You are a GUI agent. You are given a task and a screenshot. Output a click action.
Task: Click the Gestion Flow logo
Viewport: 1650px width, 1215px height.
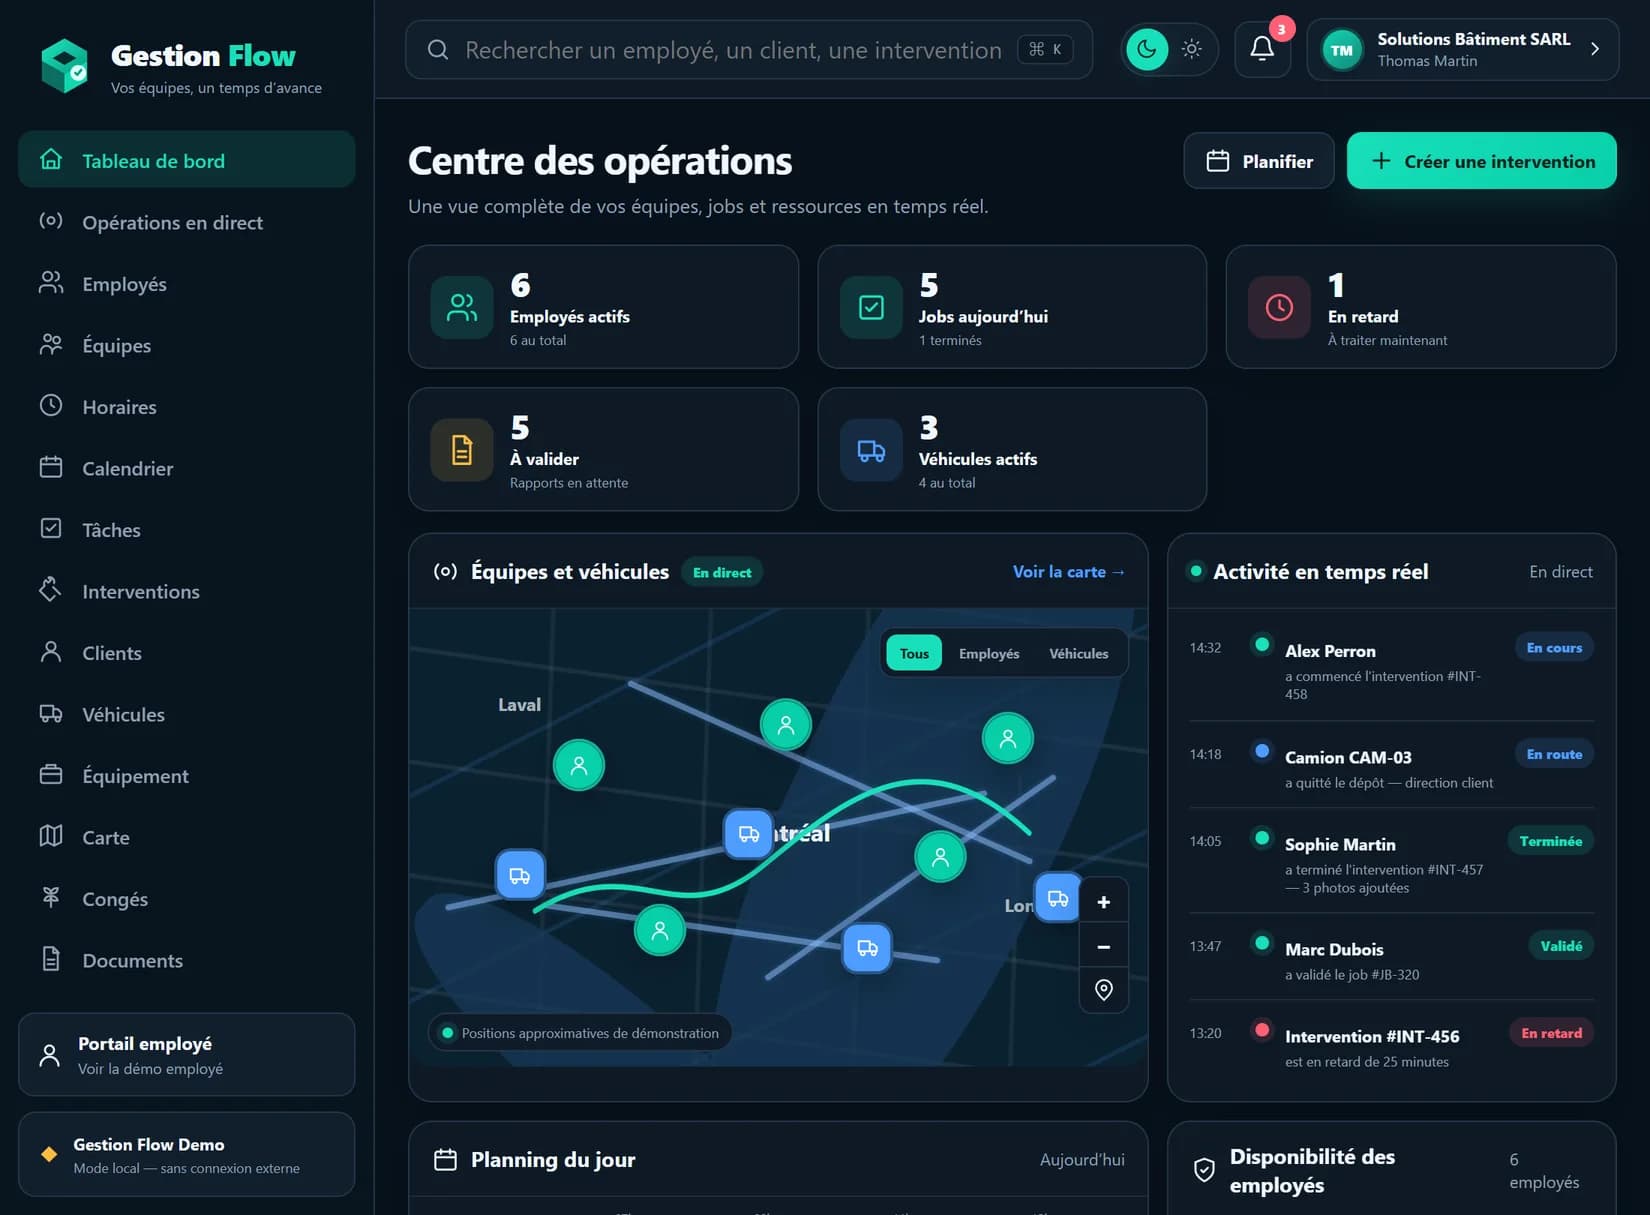coord(64,65)
